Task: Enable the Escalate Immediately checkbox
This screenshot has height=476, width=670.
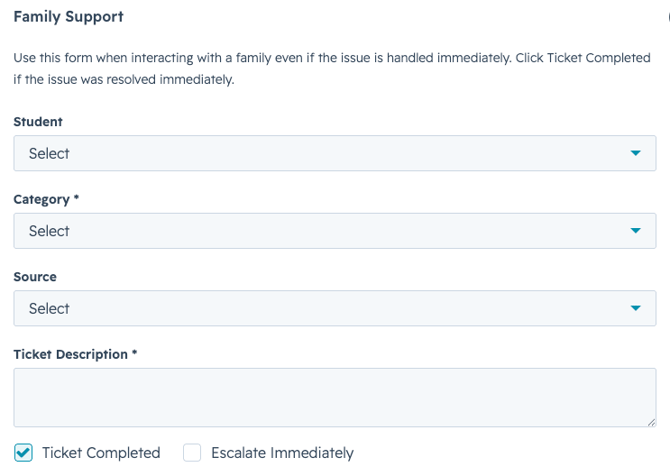Action: point(192,452)
